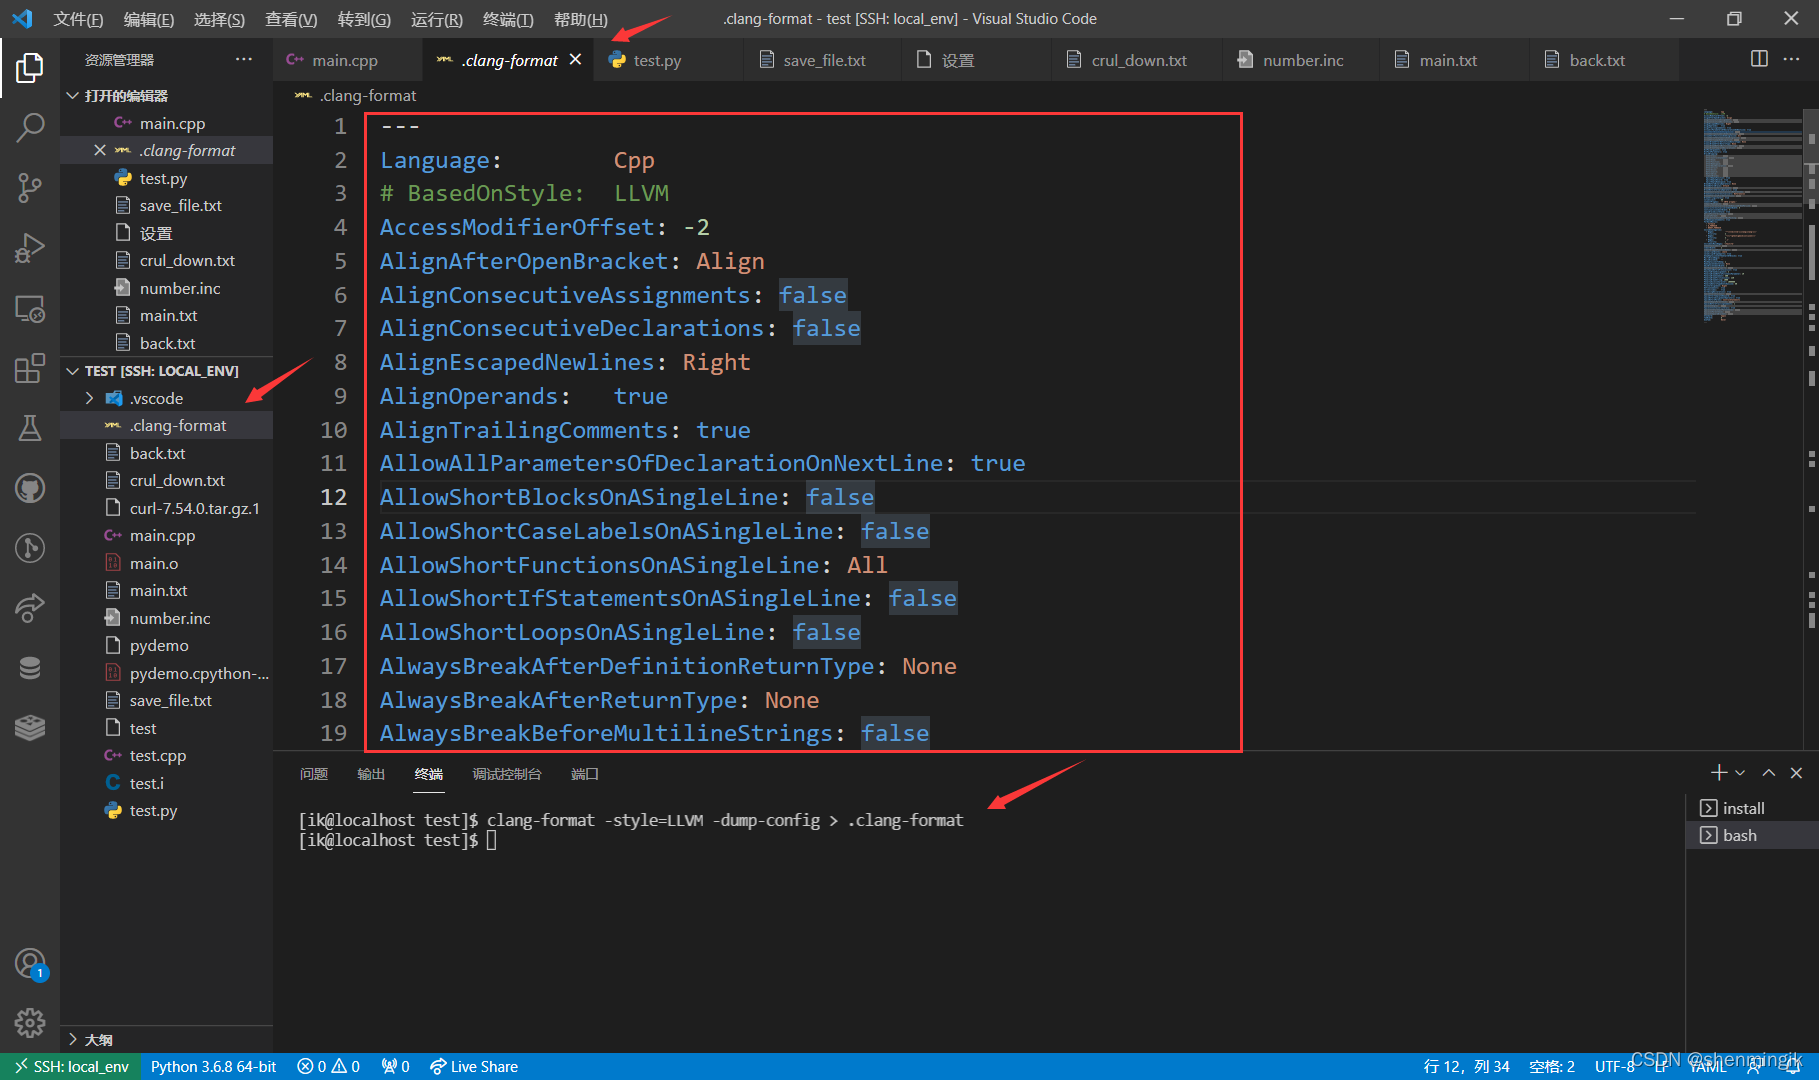Open the Go menu
This screenshot has width=1819, height=1080.
364,19
